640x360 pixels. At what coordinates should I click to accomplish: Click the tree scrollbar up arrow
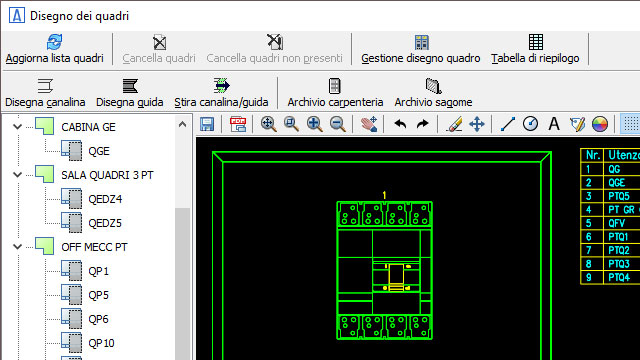click(182, 124)
